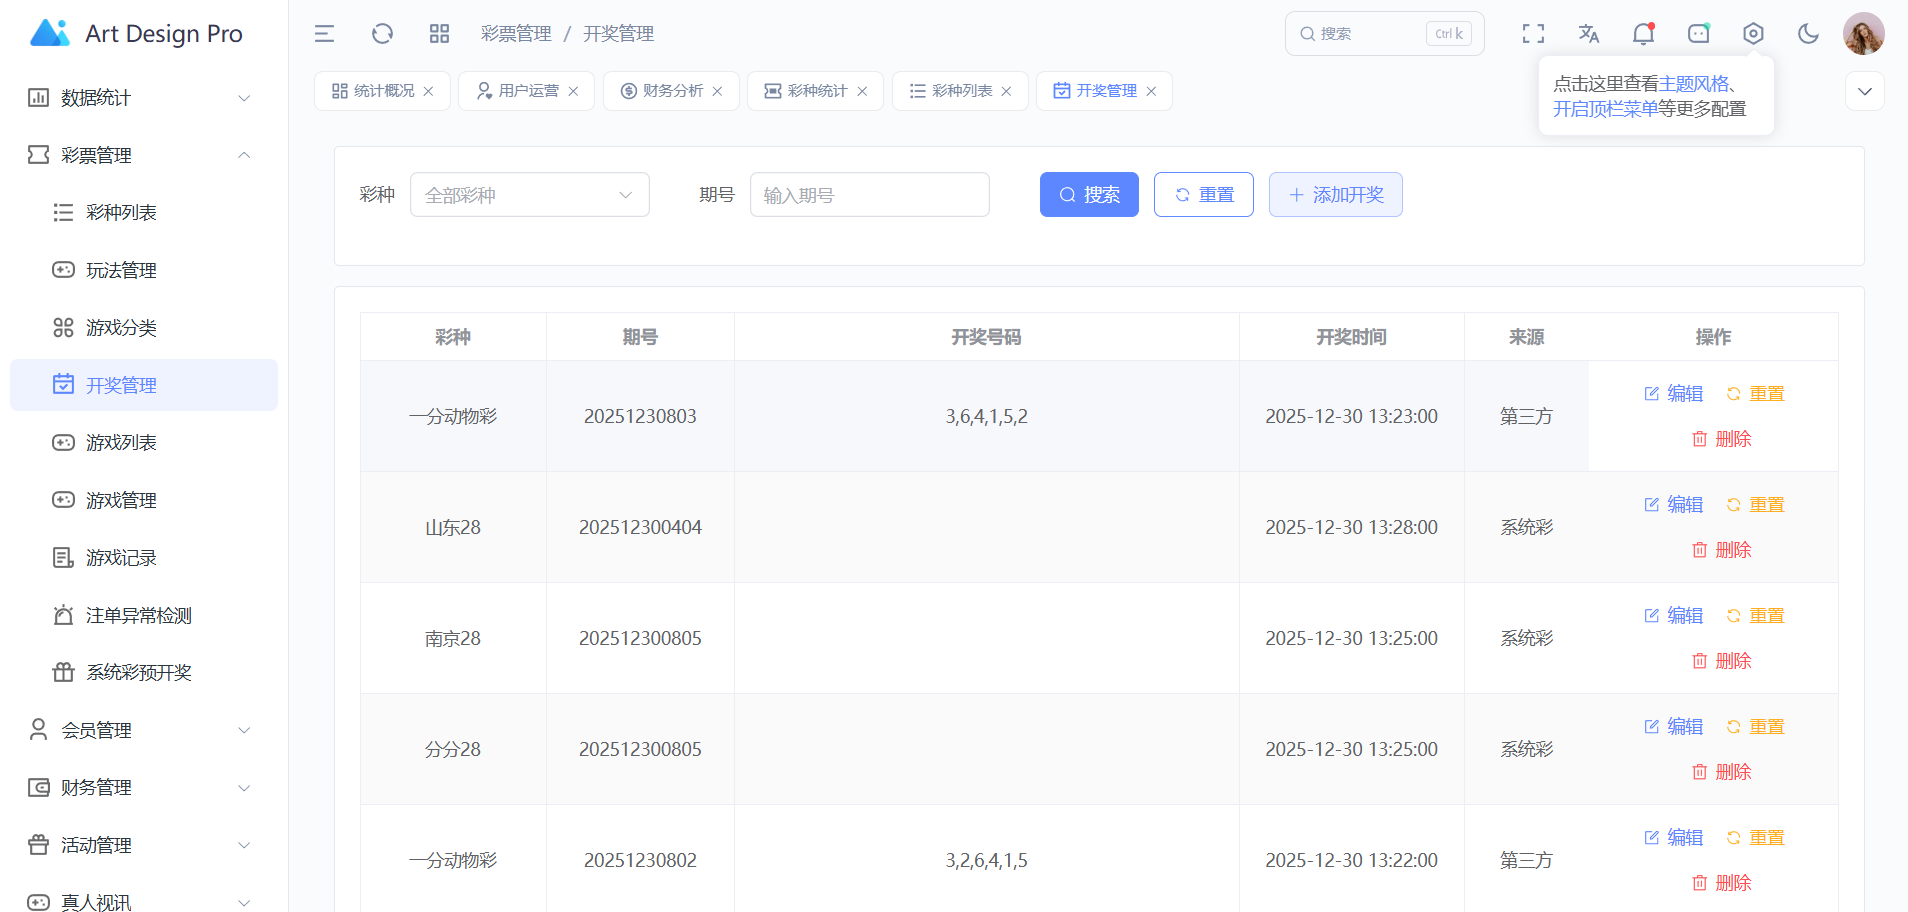Click the user avatar picture

point(1863,34)
